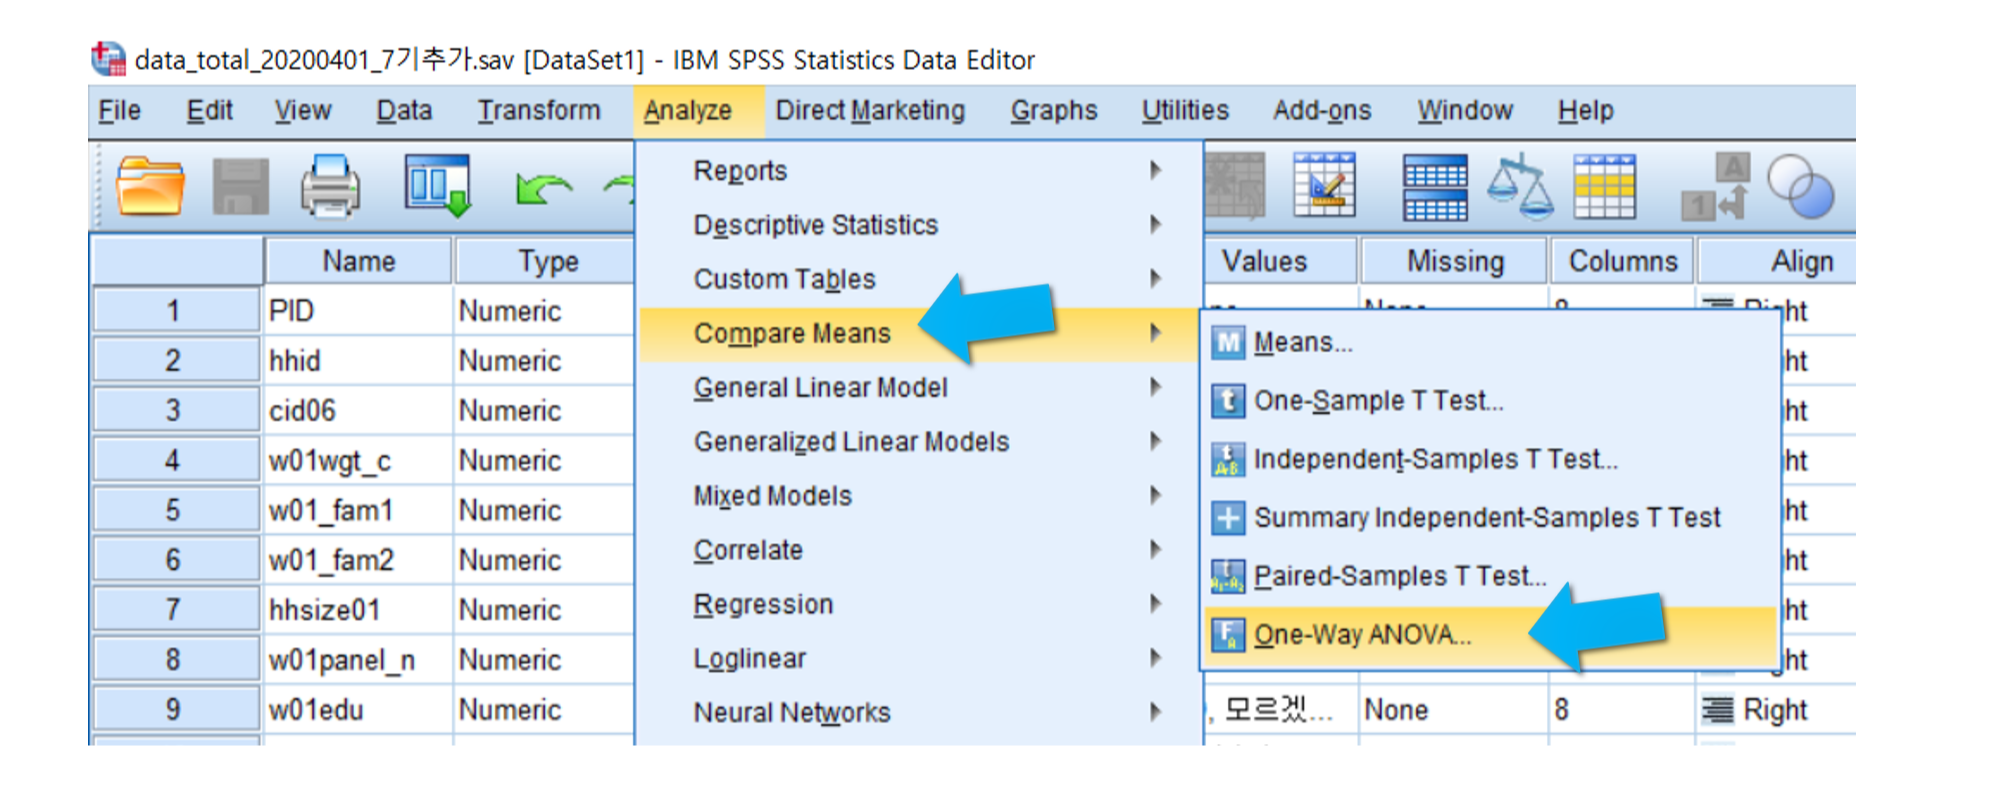Click the green Undo arrow icon

click(544, 188)
